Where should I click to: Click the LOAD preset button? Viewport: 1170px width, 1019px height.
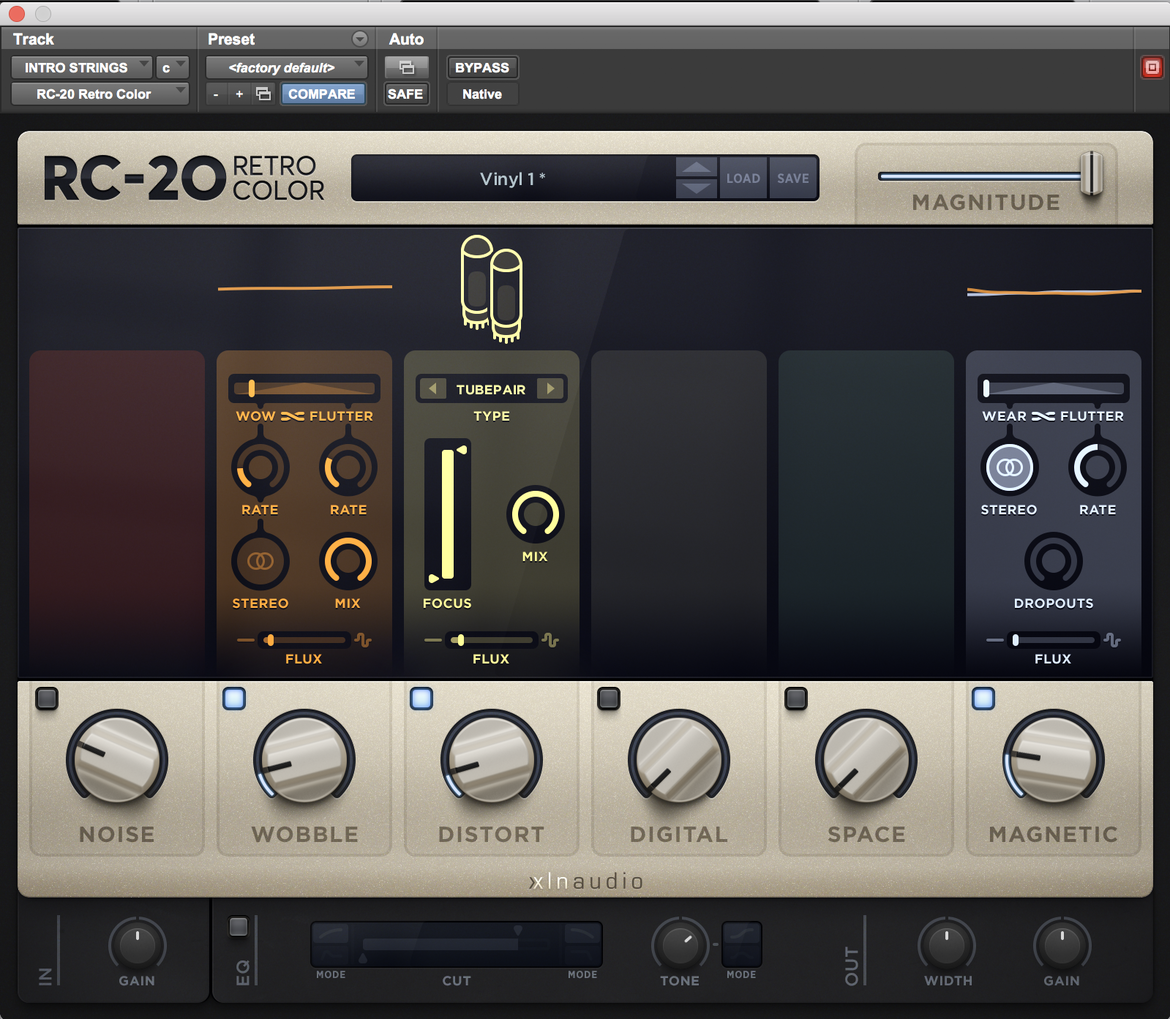pos(743,178)
